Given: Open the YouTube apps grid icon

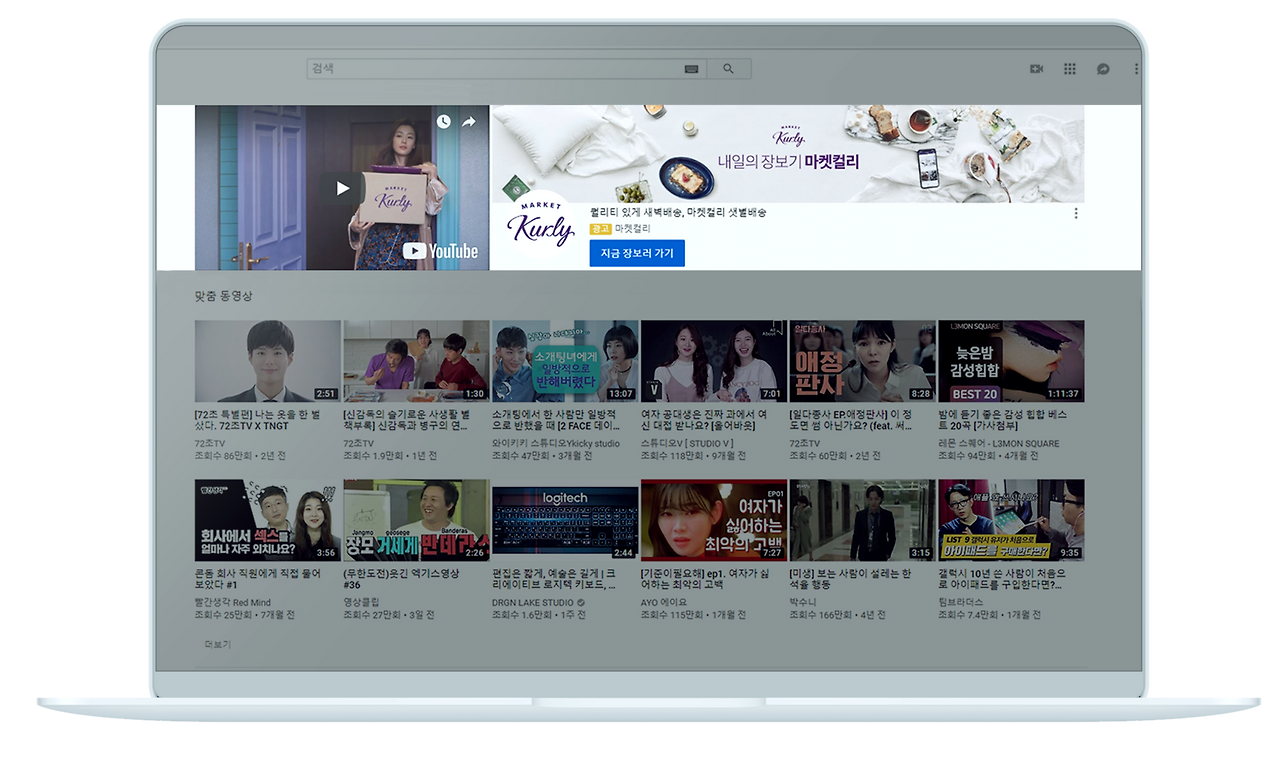Looking at the screenshot, I should pos(1070,69).
